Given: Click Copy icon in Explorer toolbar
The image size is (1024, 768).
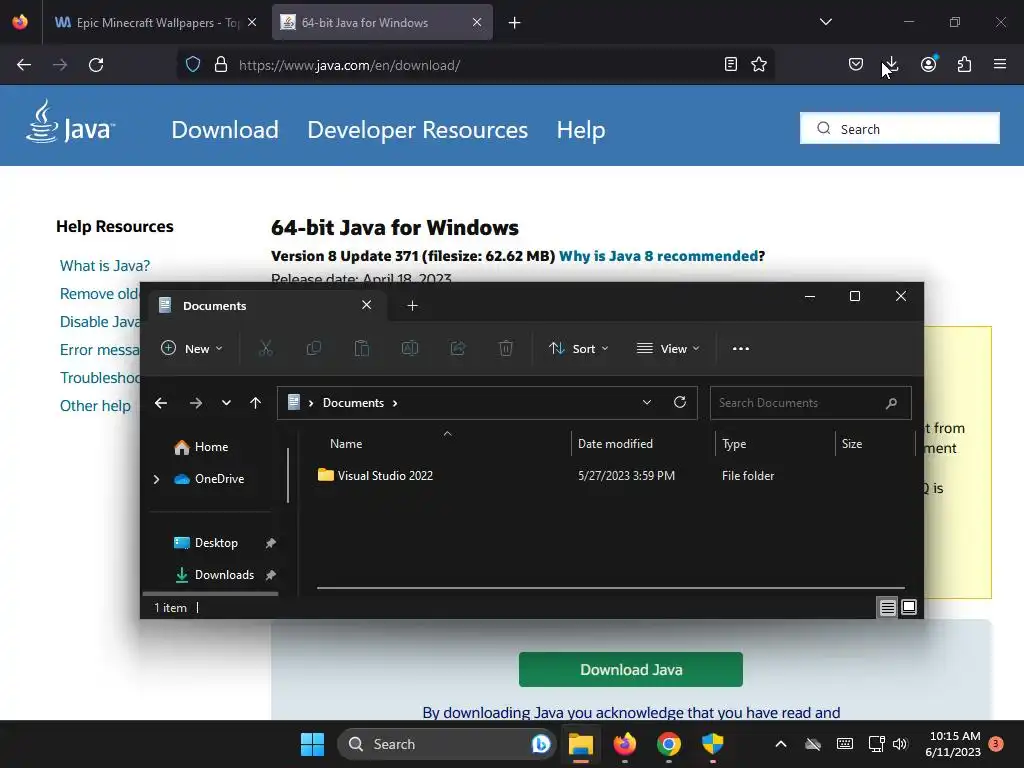Looking at the screenshot, I should click(313, 348).
